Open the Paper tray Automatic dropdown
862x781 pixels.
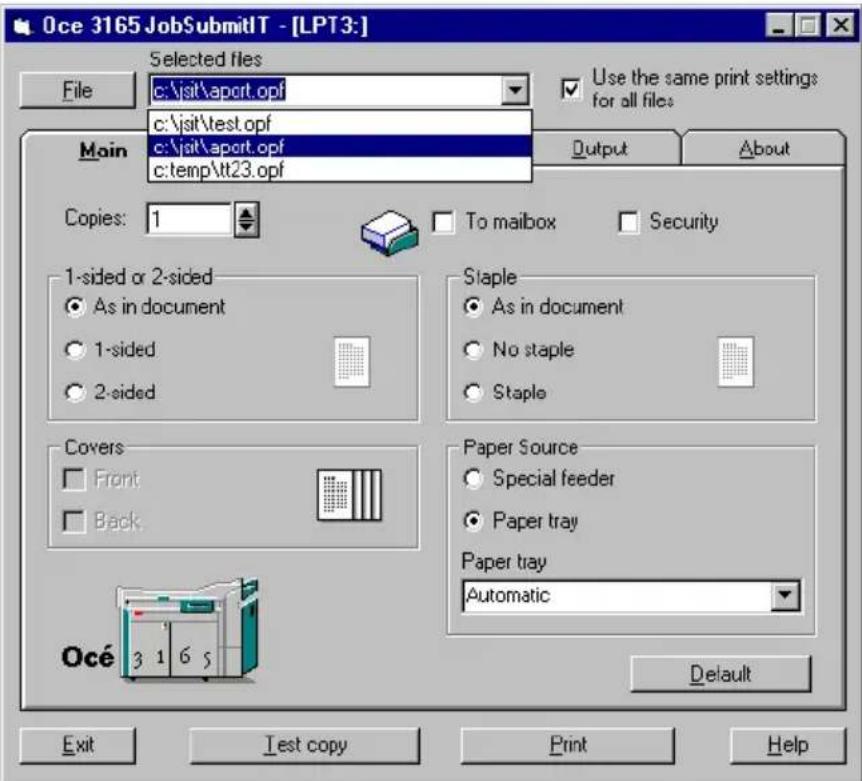coord(784,596)
